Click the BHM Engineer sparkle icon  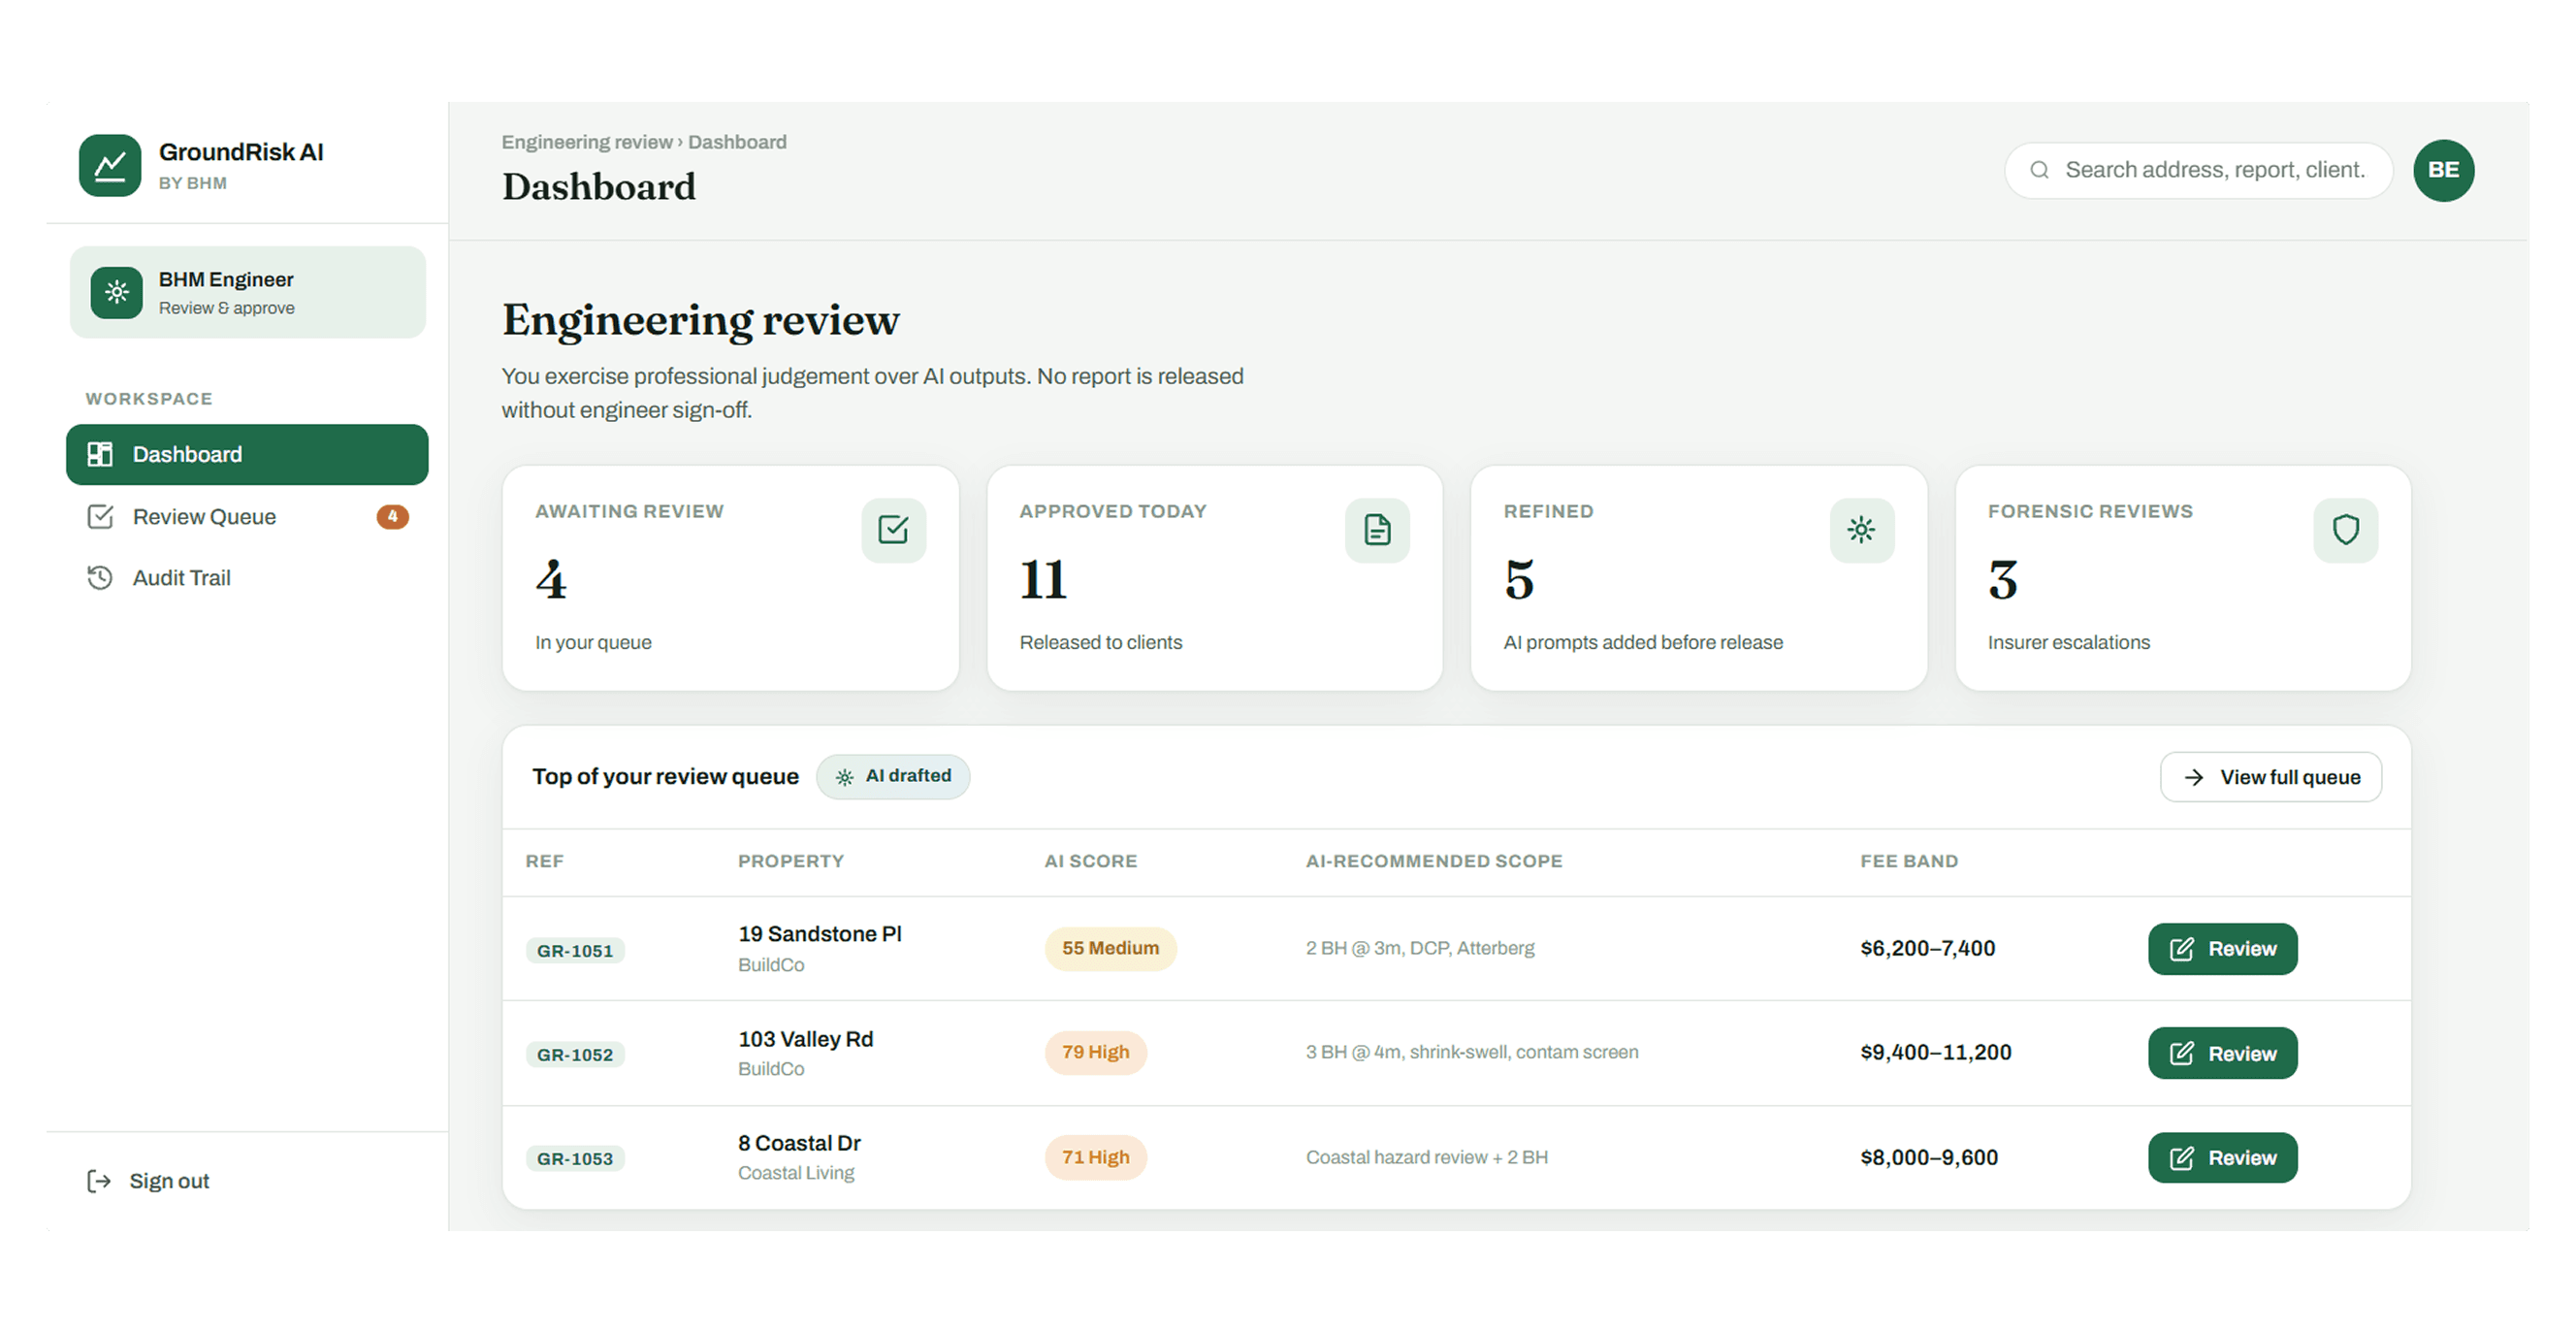click(117, 292)
